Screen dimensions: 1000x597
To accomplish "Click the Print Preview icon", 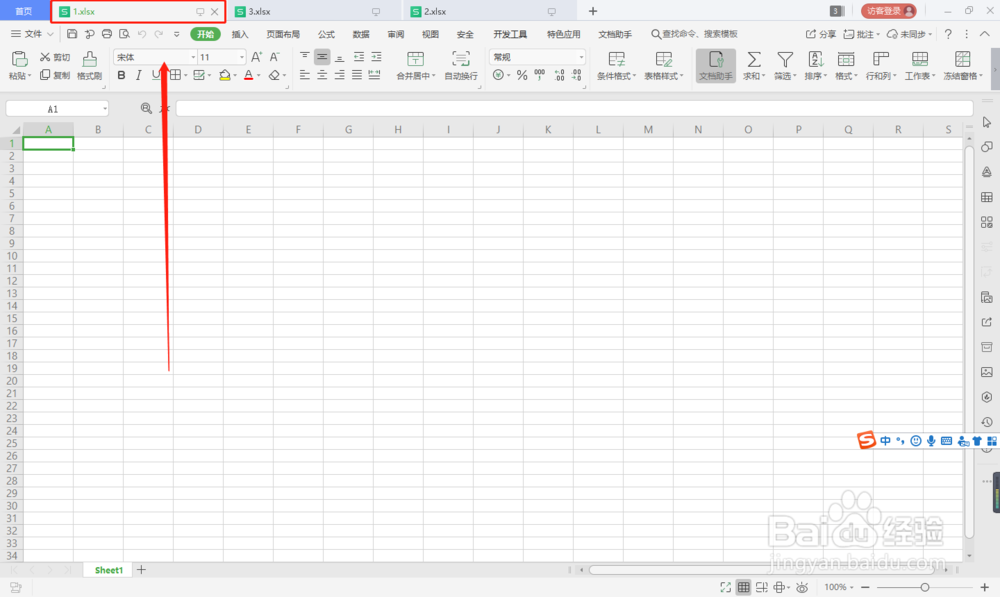I will [x=124, y=34].
